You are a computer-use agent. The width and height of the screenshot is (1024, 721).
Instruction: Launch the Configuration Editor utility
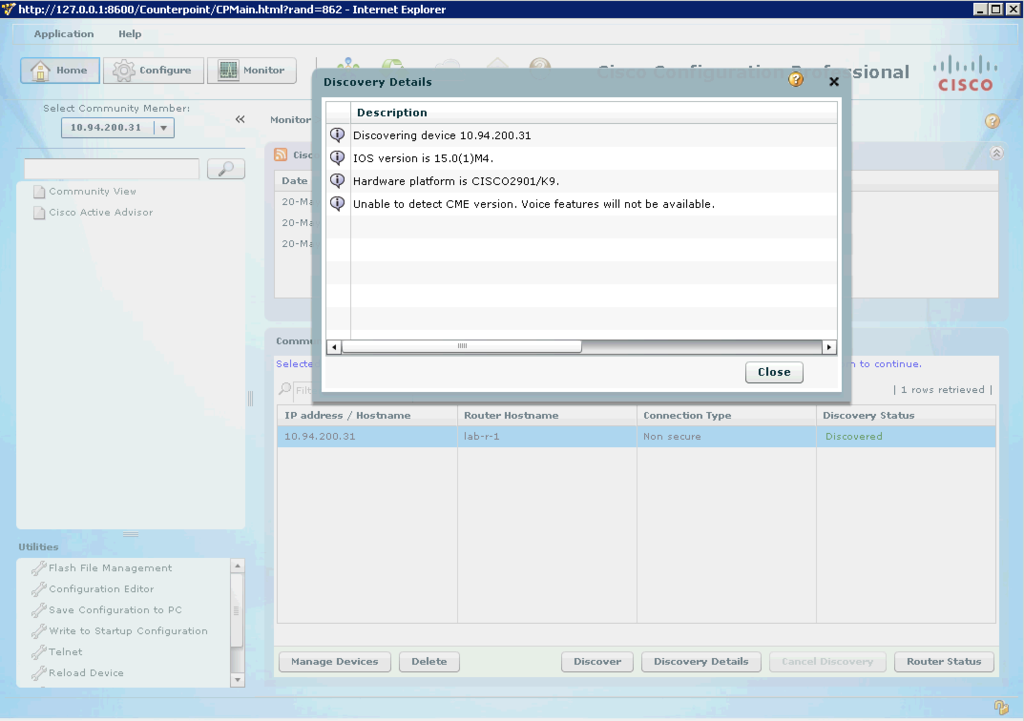click(x=101, y=589)
